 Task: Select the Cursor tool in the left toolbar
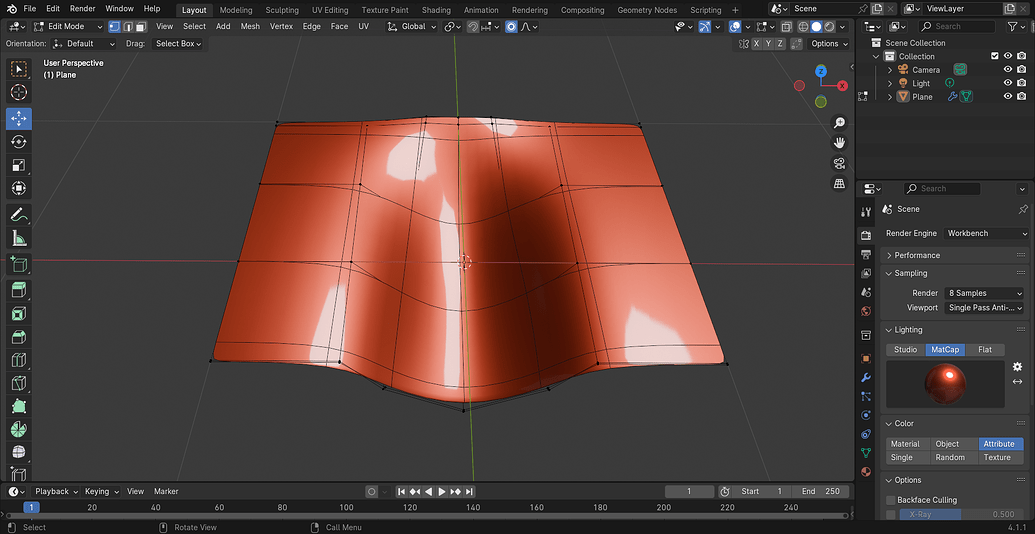point(19,92)
